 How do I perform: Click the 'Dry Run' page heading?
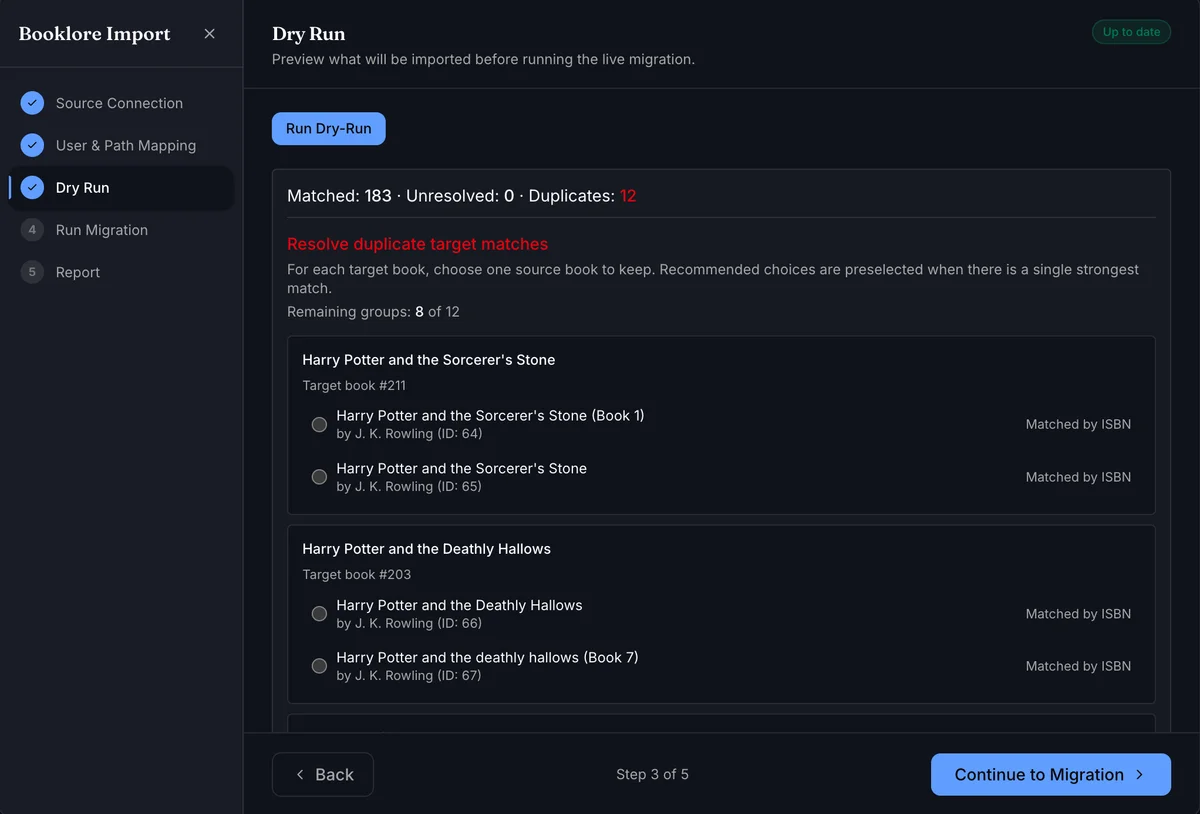pyautogui.click(x=309, y=34)
